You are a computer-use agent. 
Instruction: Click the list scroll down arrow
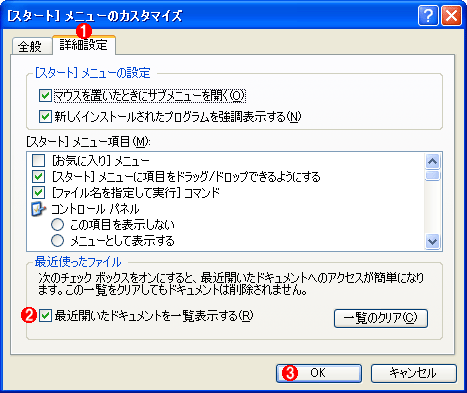pyautogui.click(x=433, y=241)
